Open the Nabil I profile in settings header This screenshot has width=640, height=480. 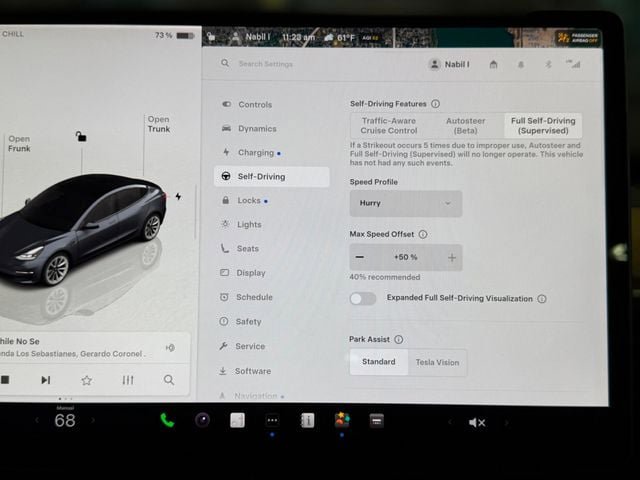(x=450, y=64)
